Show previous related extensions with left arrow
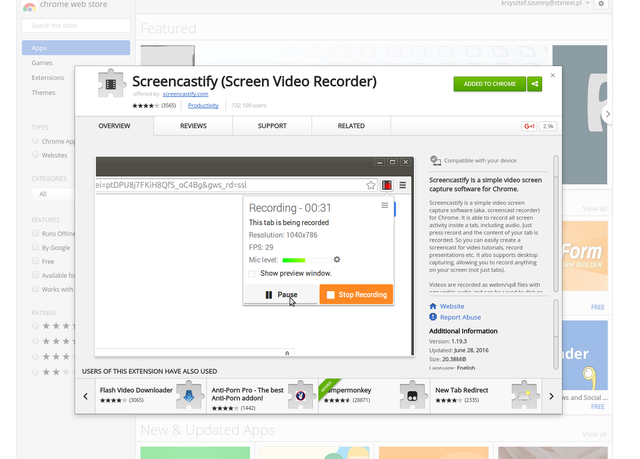The height and width of the screenshot is (459, 640). pos(85,396)
